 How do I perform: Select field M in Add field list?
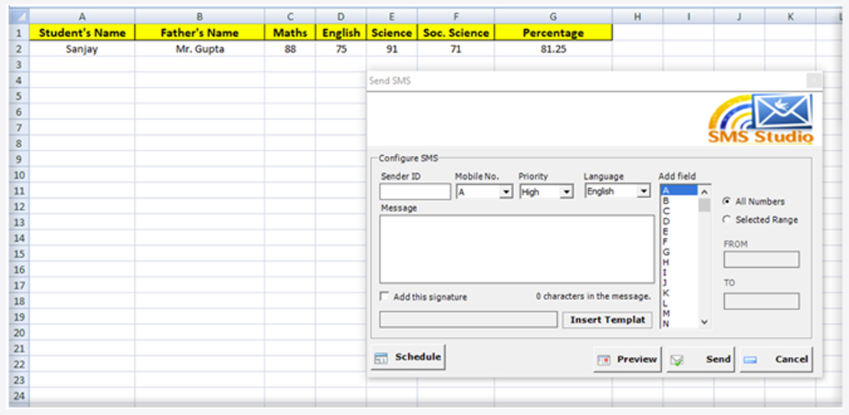pos(679,314)
